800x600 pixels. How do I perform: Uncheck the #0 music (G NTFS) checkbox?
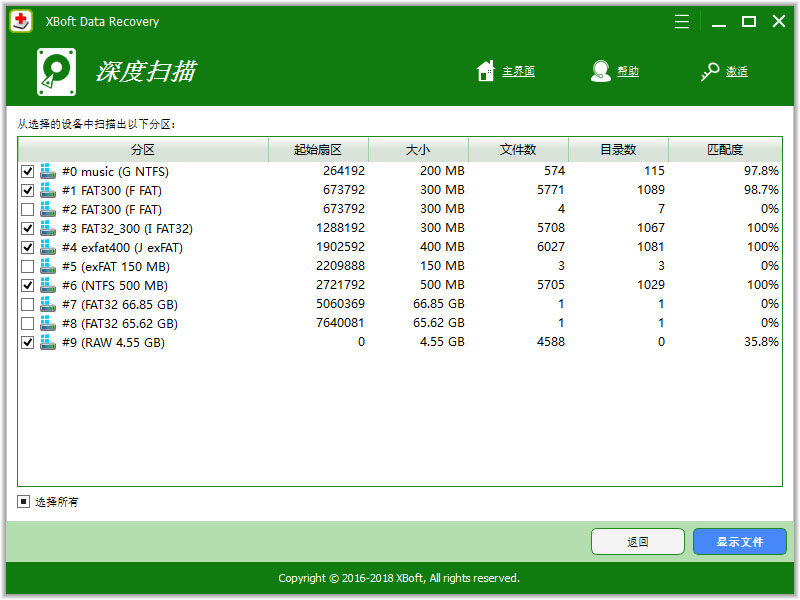[x=28, y=171]
